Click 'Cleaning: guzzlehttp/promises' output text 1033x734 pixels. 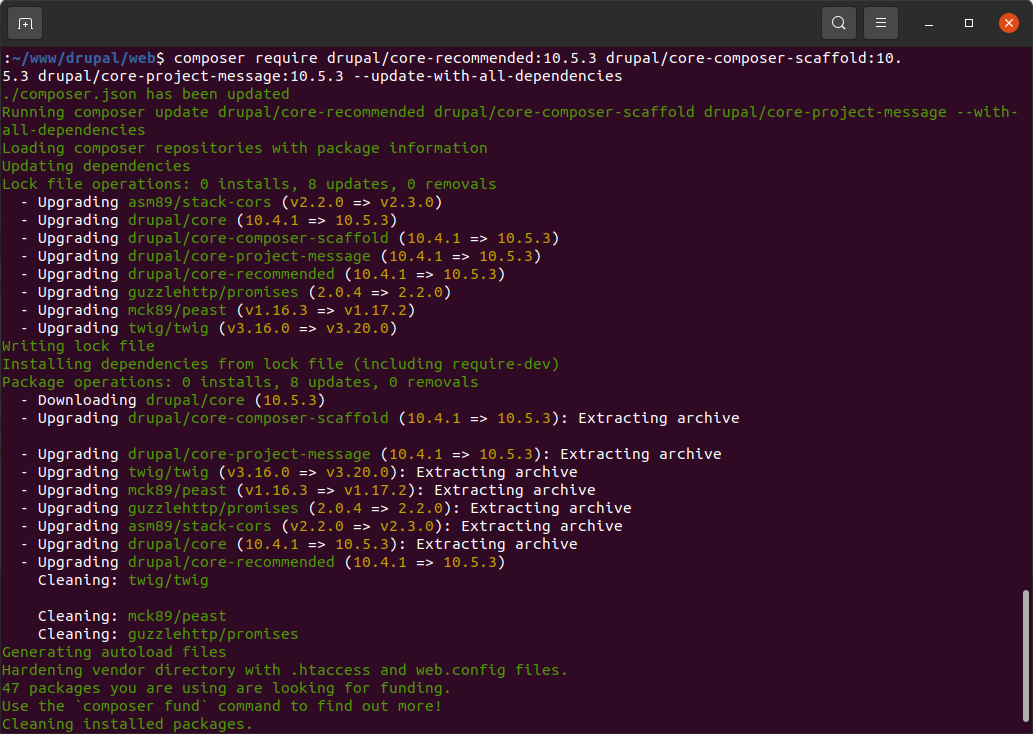pos(168,634)
